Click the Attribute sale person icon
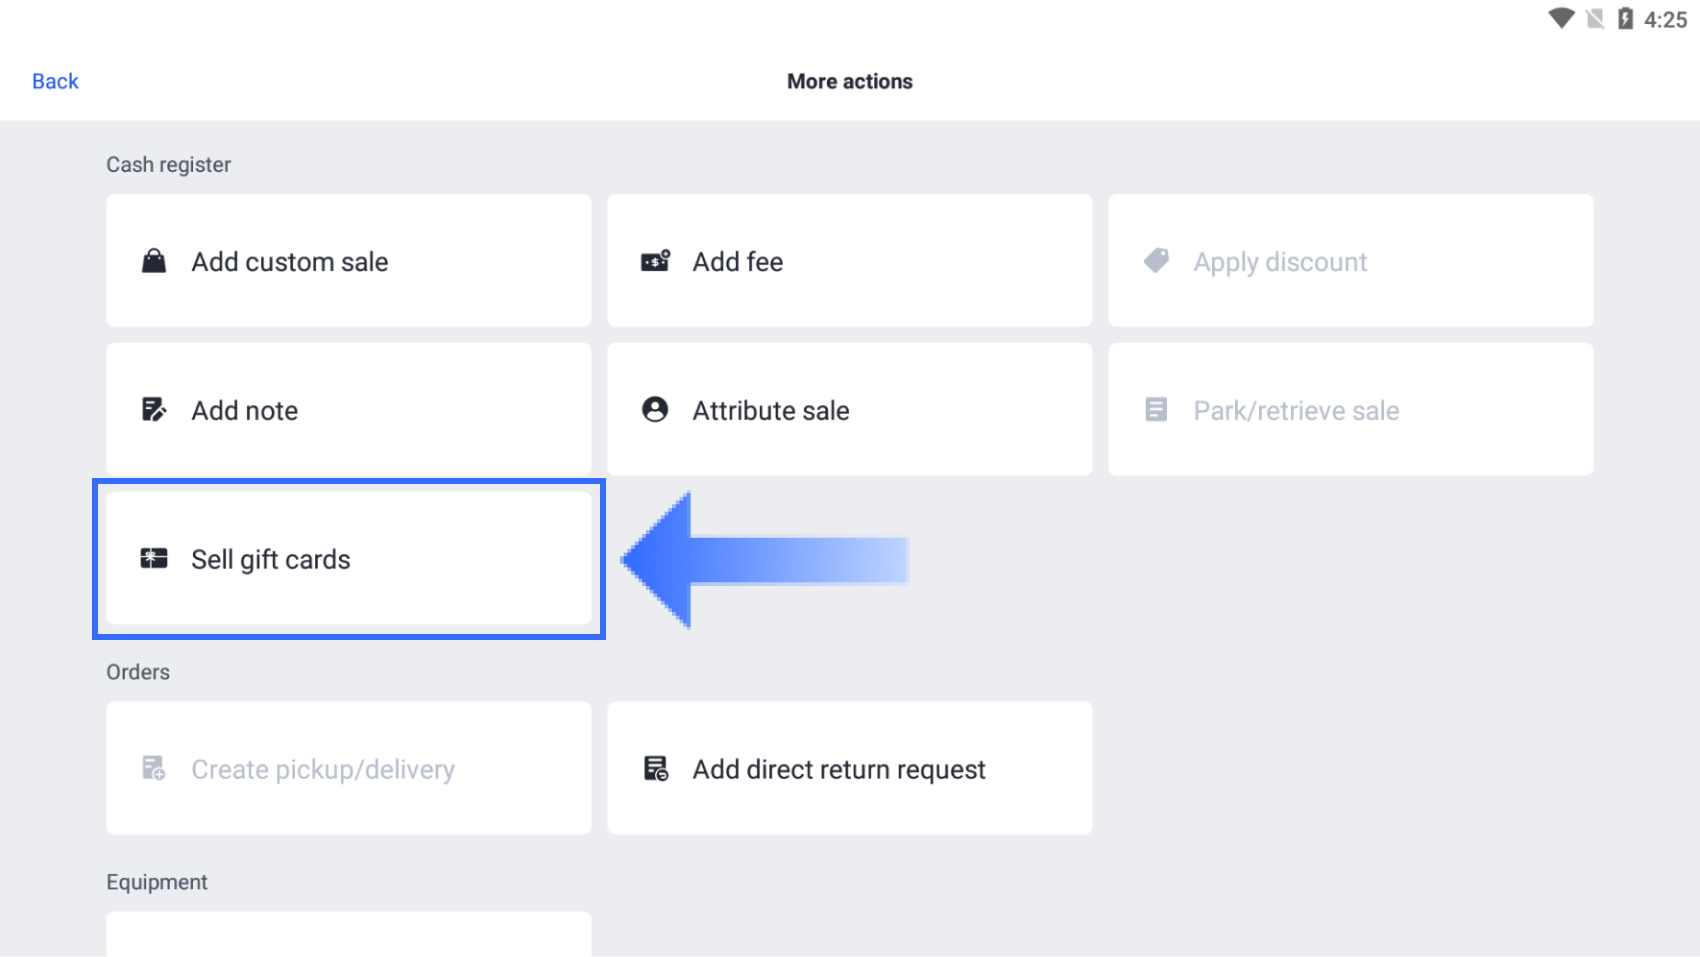 (x=655, y=410)
